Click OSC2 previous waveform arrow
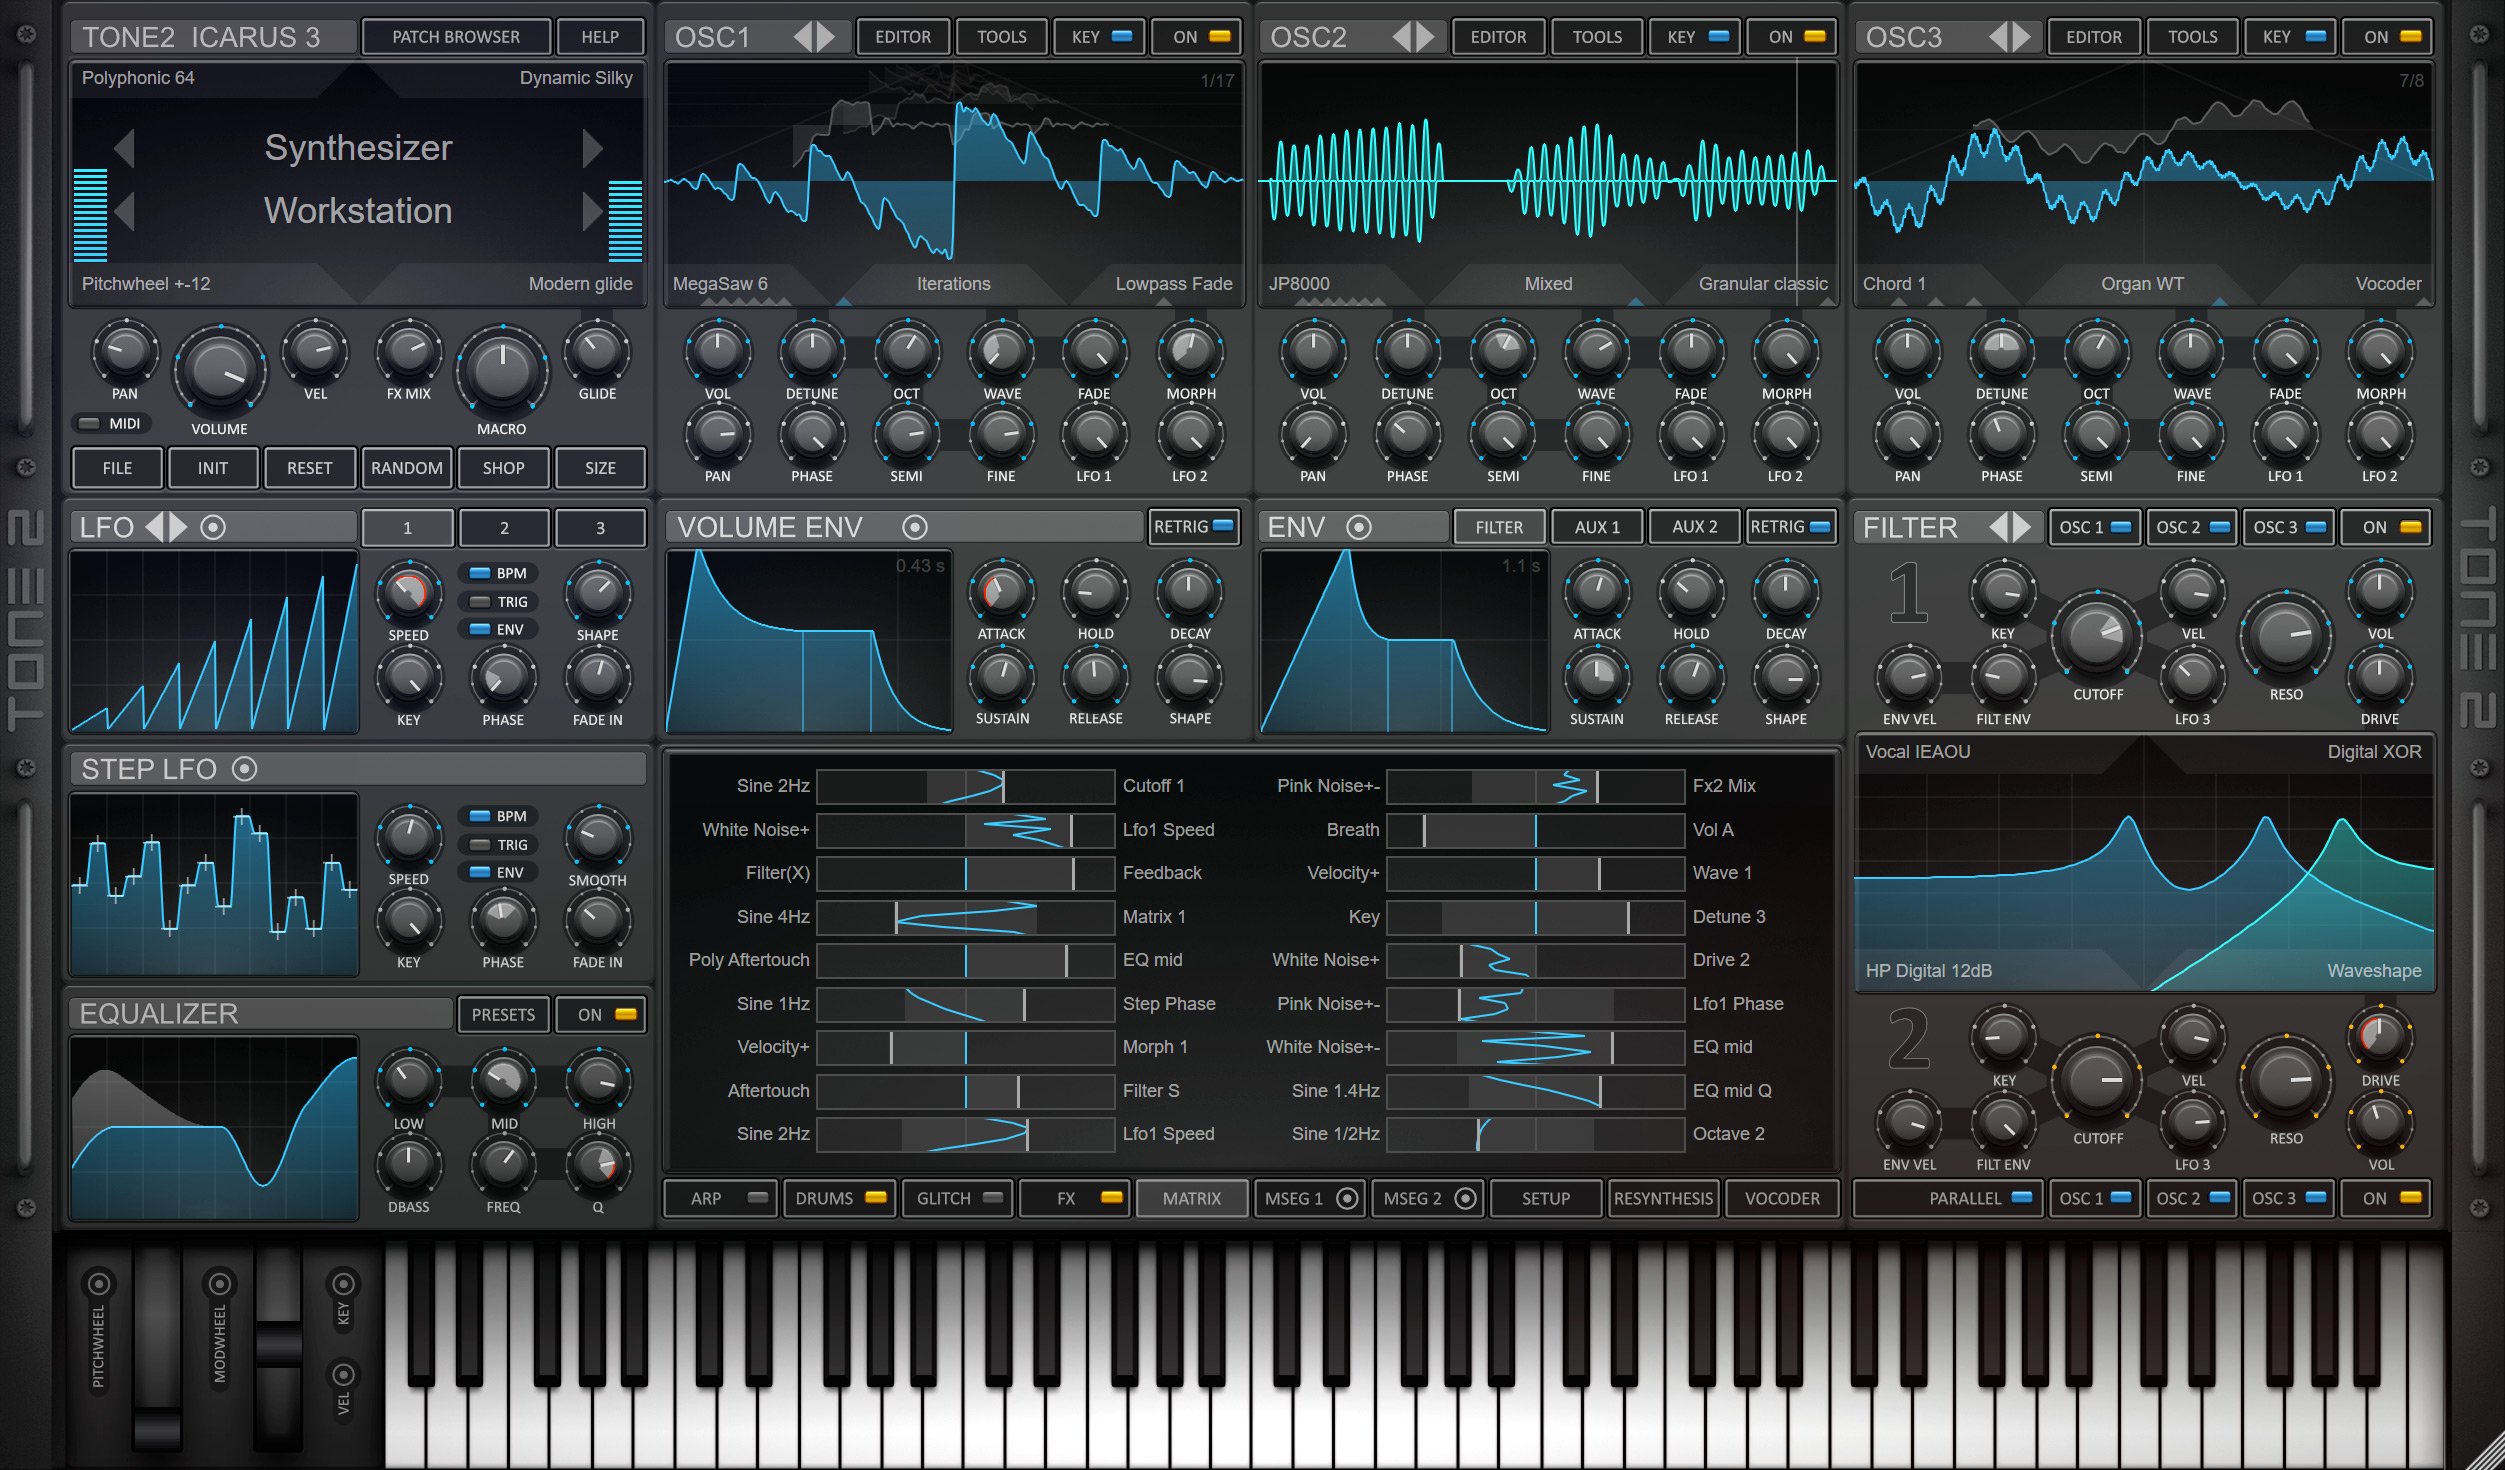 pos(1402,37)
